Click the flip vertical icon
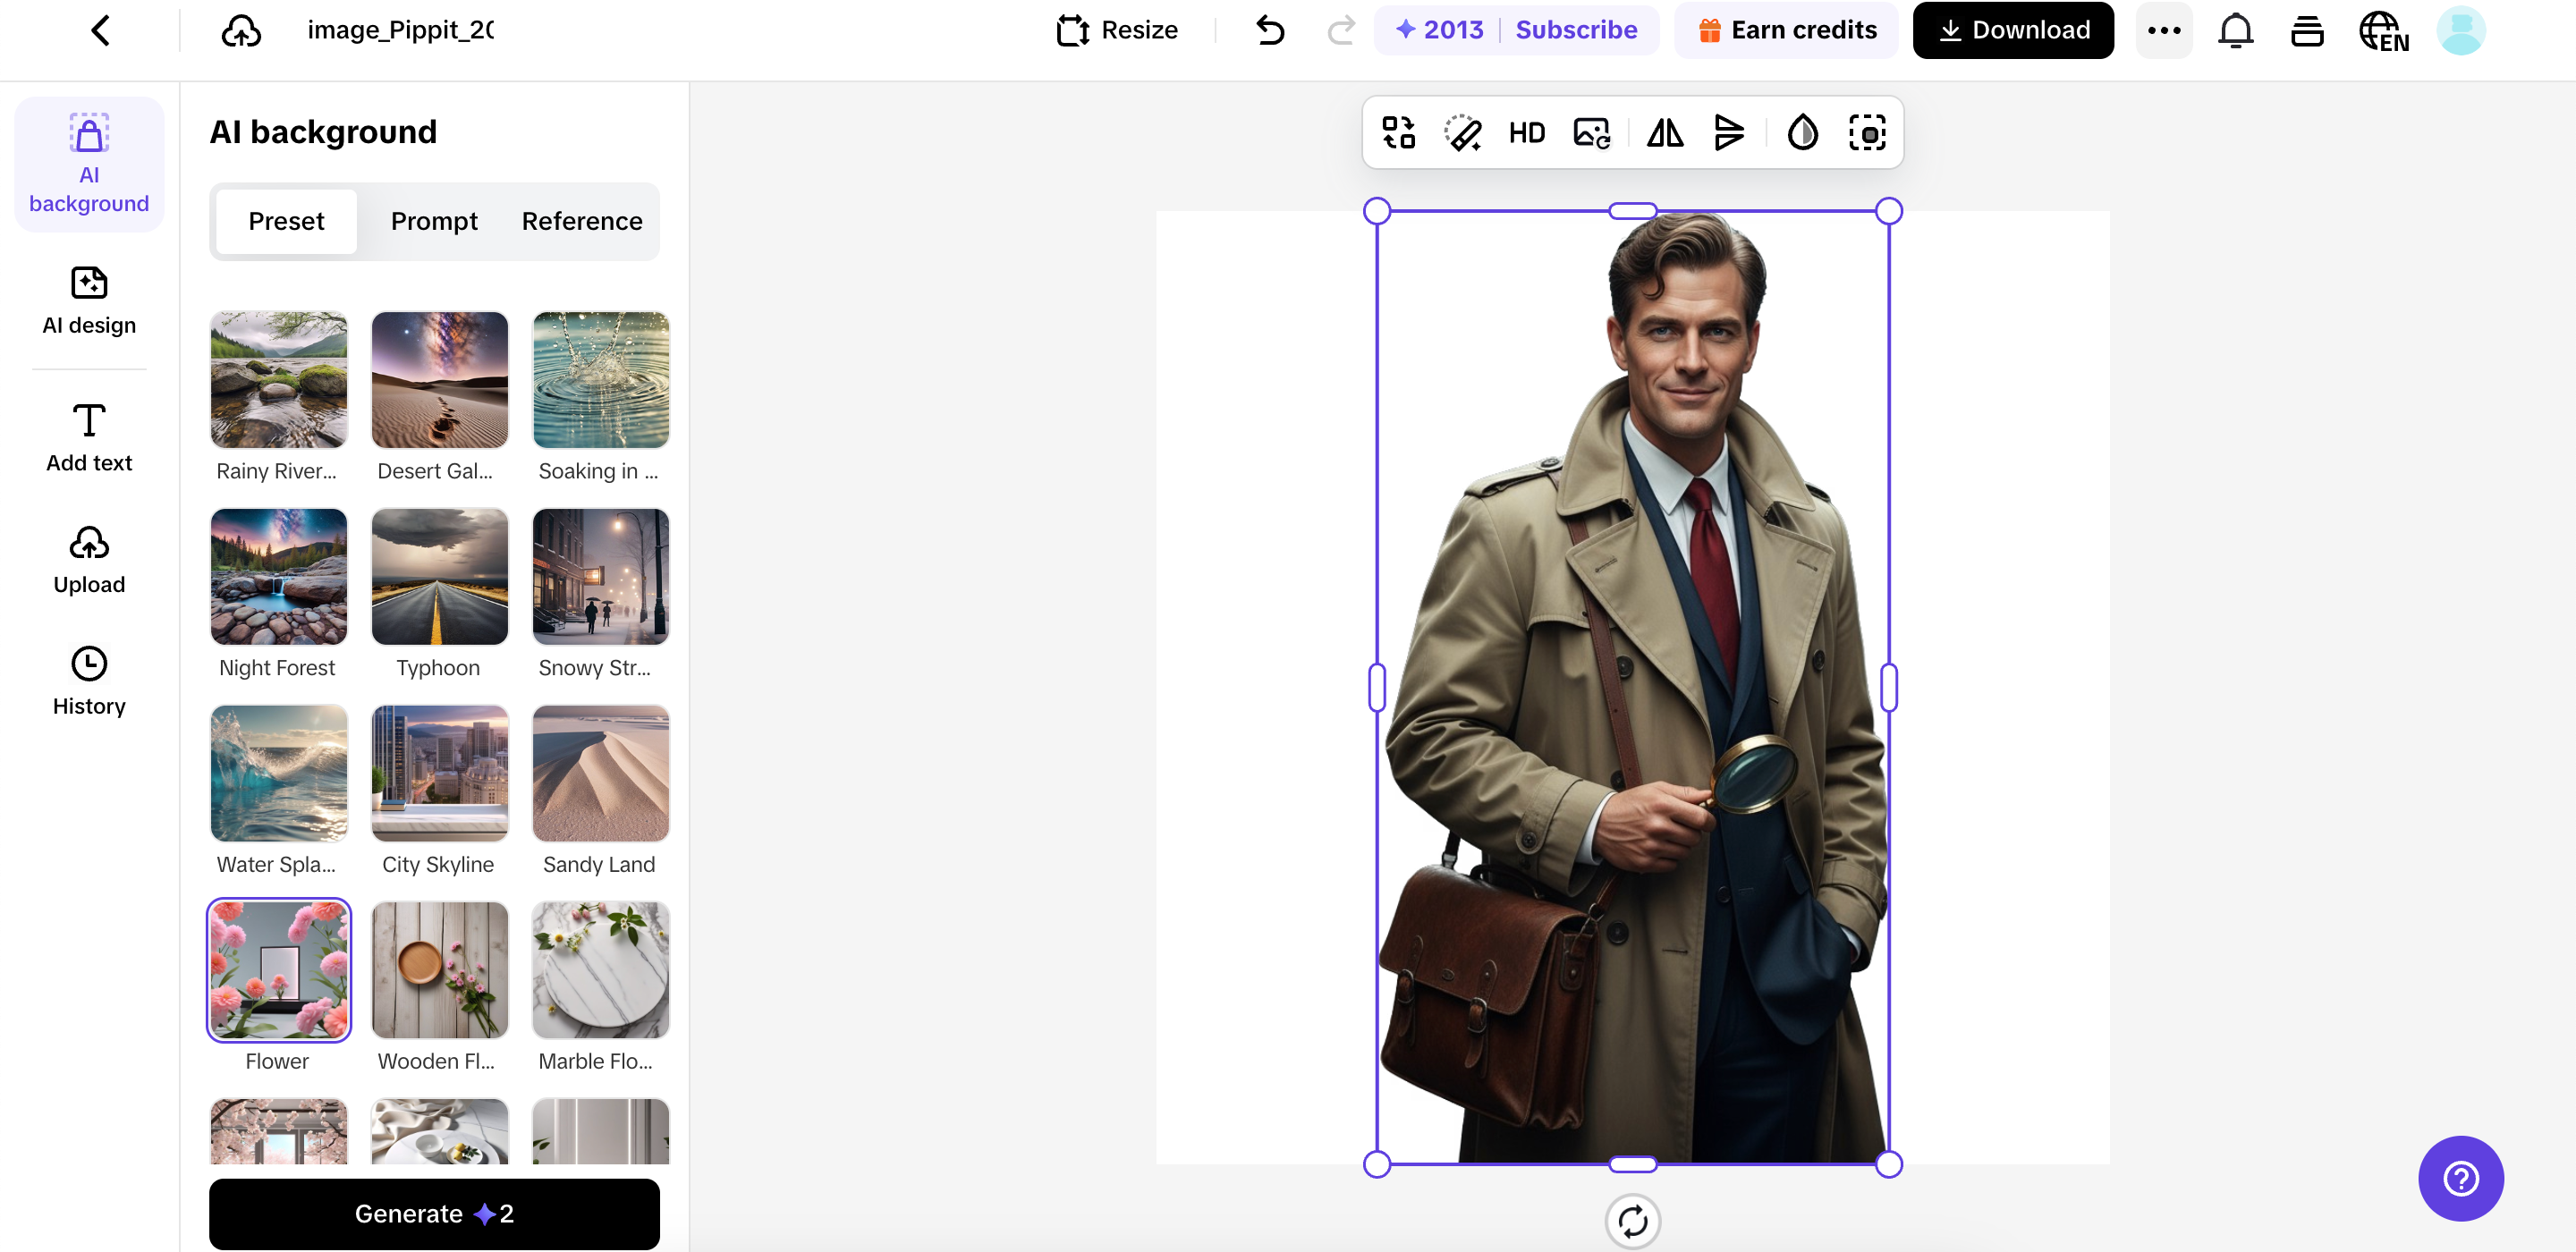2576x1252 pixels. tap(1729, 132)
